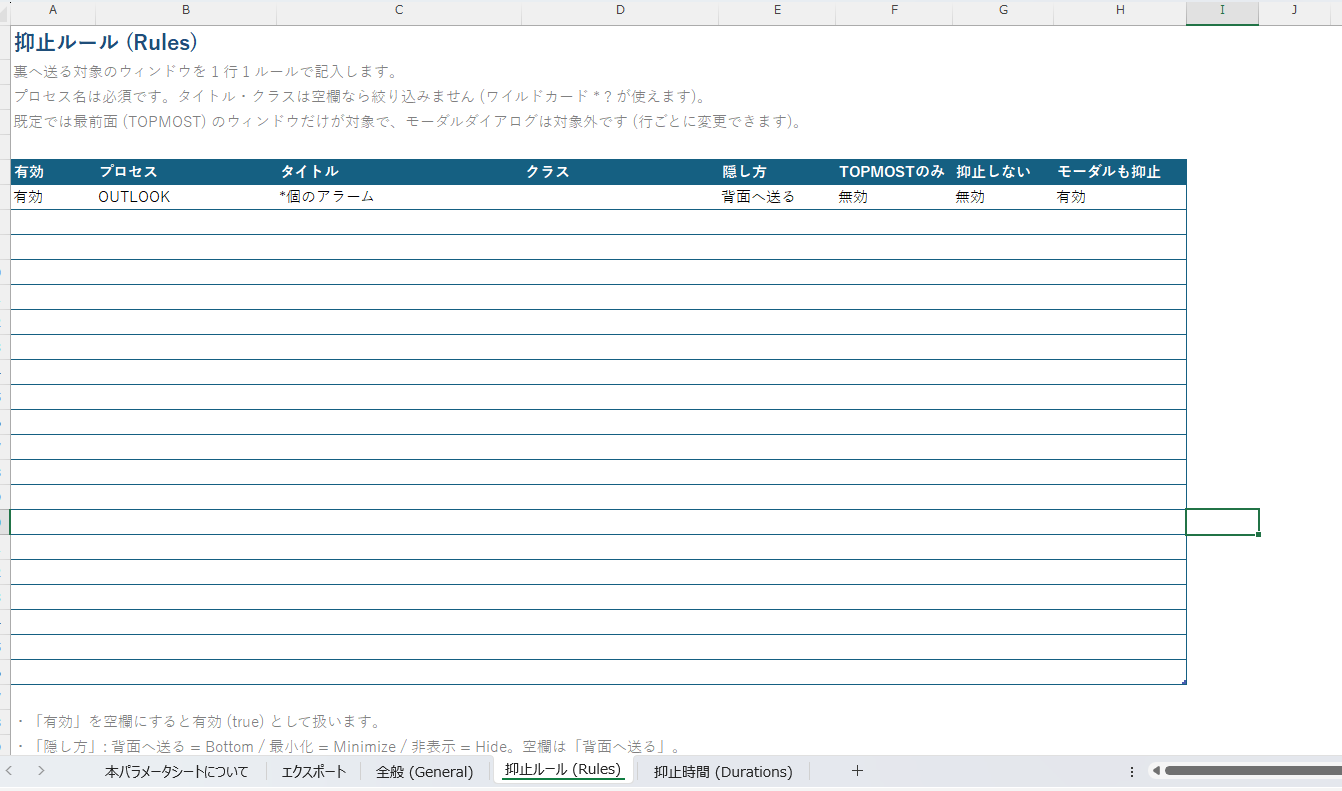Select the 無効 cell under 抑止しない
The width and height of the screenshot is (1342, 791).
pyautogui.click(x=1003, y=197)
